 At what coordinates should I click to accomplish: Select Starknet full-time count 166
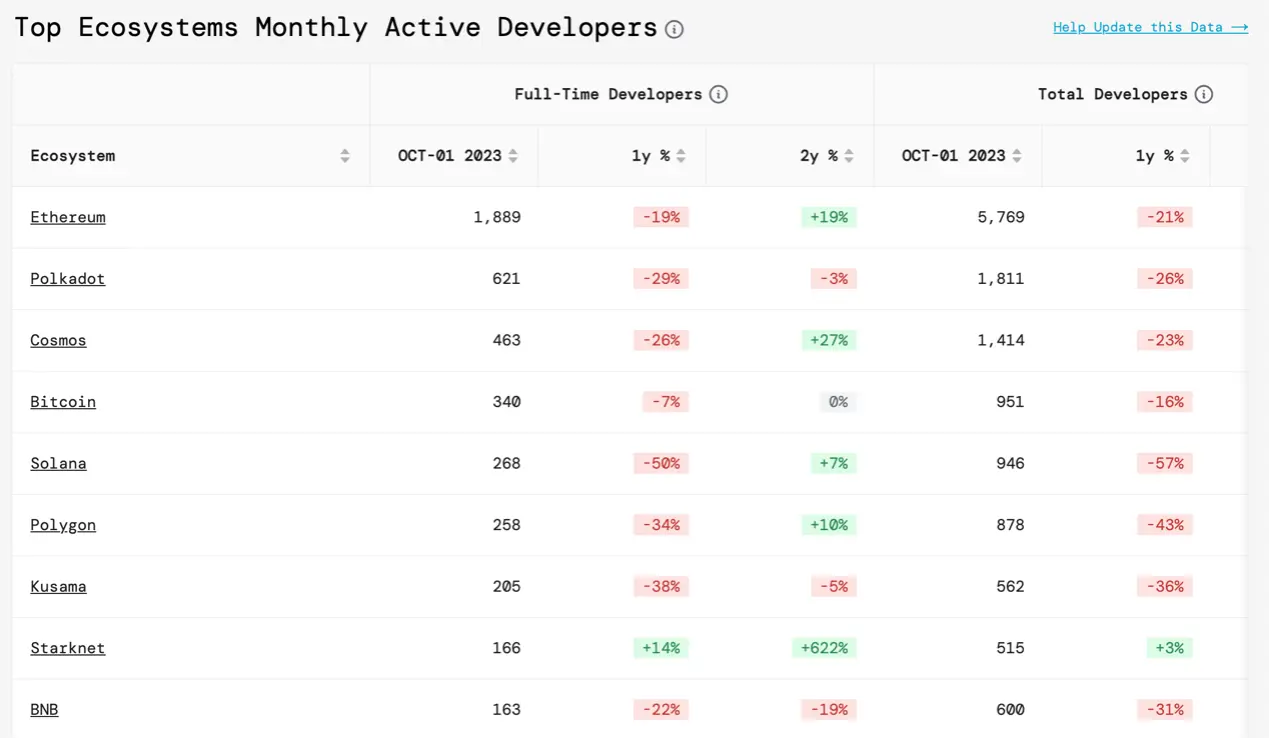point(506,648)
